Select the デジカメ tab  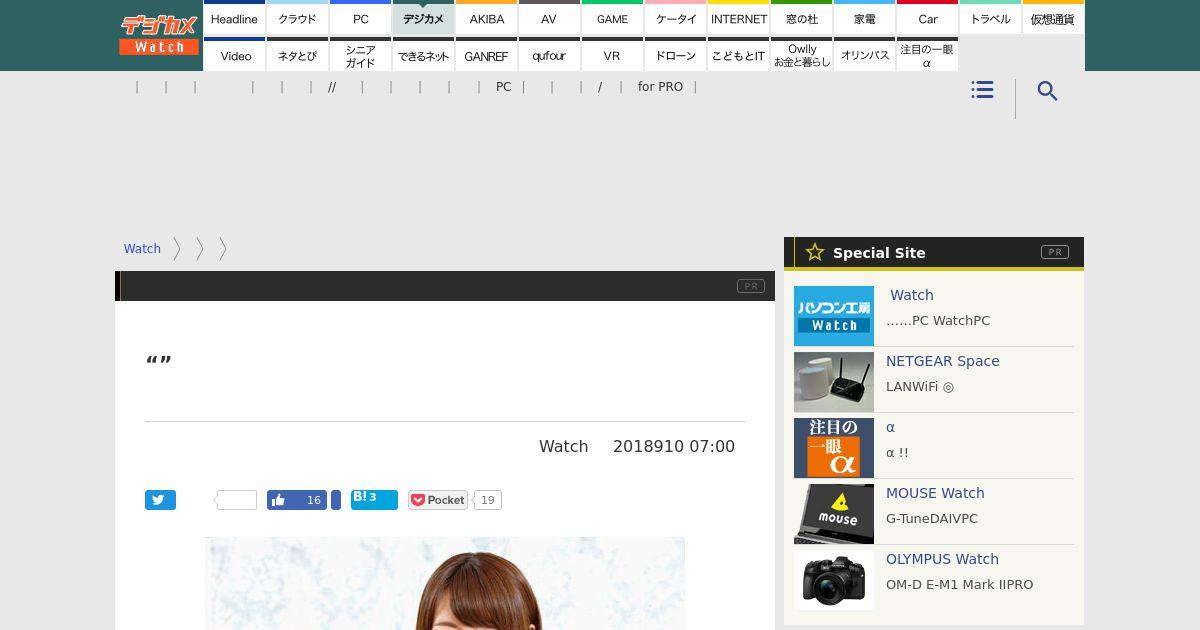click(x=423, y=18)
